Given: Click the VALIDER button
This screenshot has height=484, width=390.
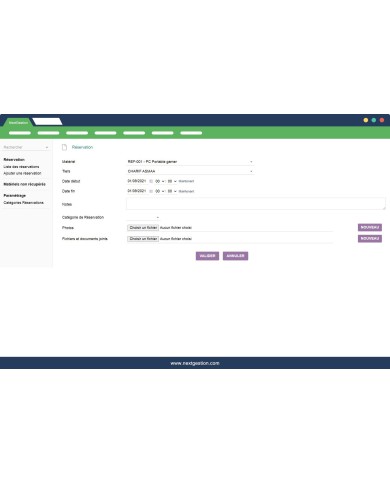Looking at the screenshot, I should tap(207, 256).
